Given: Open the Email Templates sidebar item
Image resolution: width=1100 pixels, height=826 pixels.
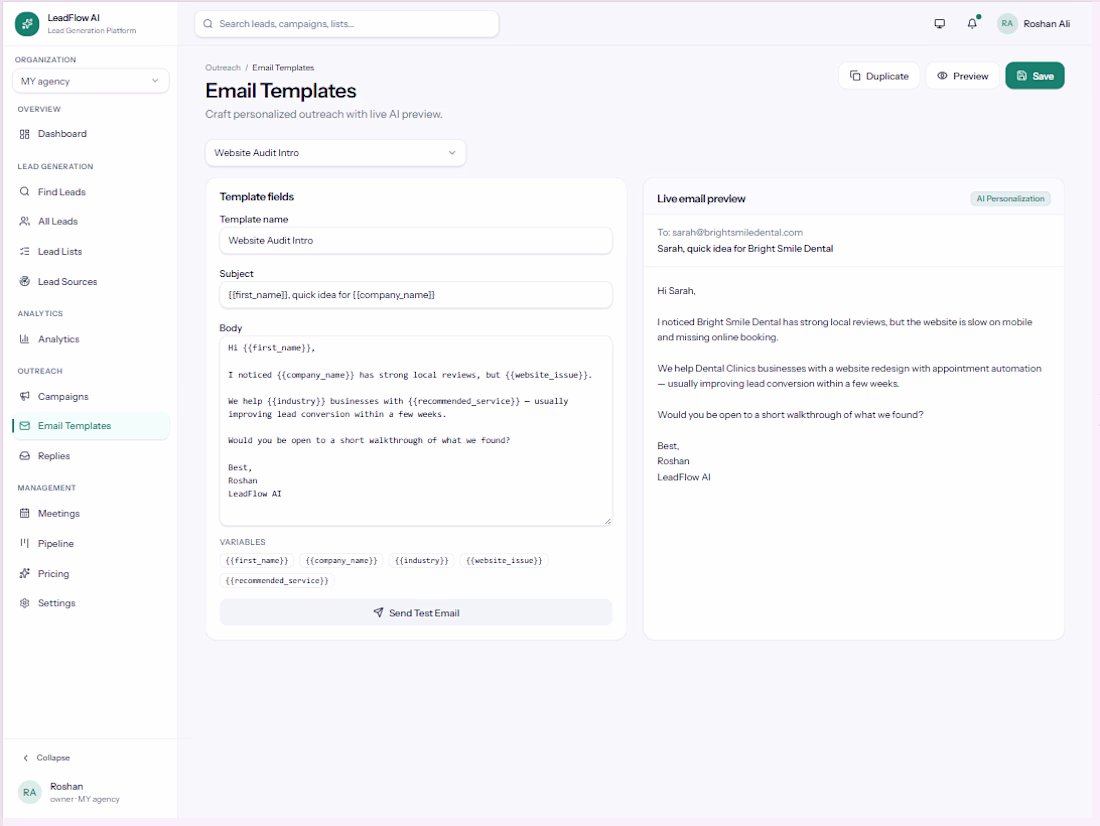Looking at the screenshot, I should [x=90, y=426].
